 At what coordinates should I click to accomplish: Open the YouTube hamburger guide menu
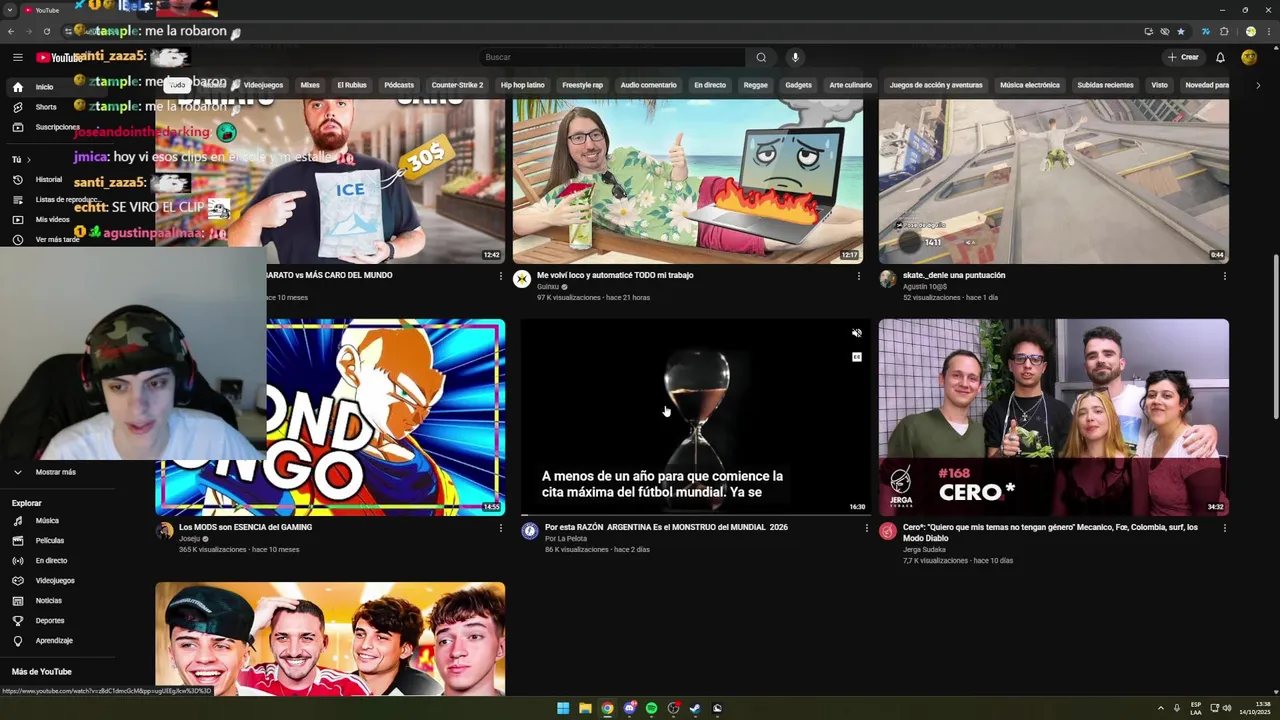[x=17, y=57]
